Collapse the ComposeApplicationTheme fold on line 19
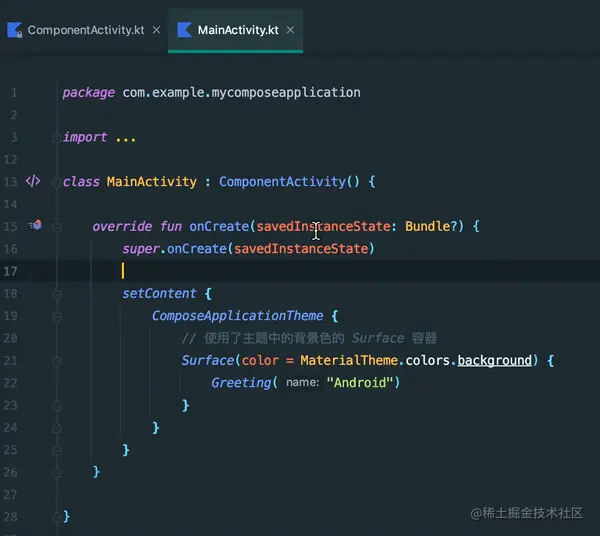This screenshot has width=600, height=536. [57, 317]
